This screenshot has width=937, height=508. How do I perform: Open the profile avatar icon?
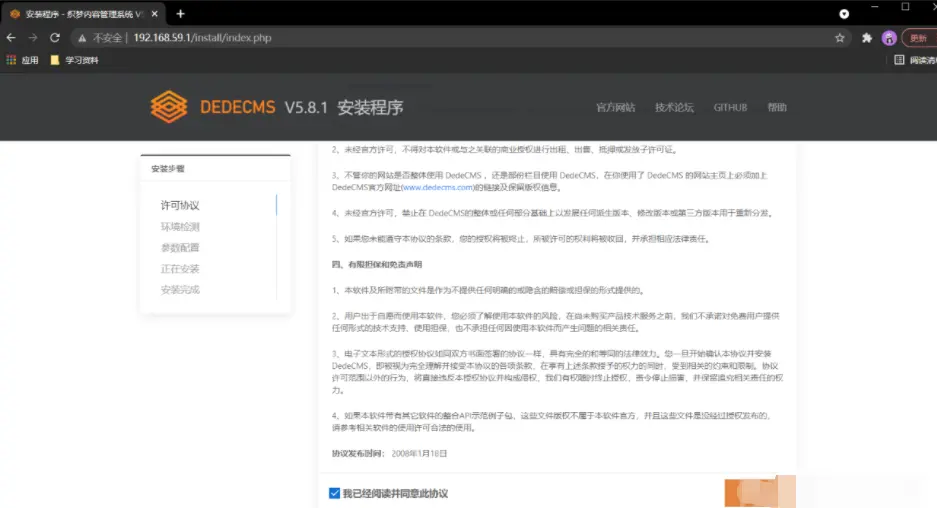tap(889, 38)
